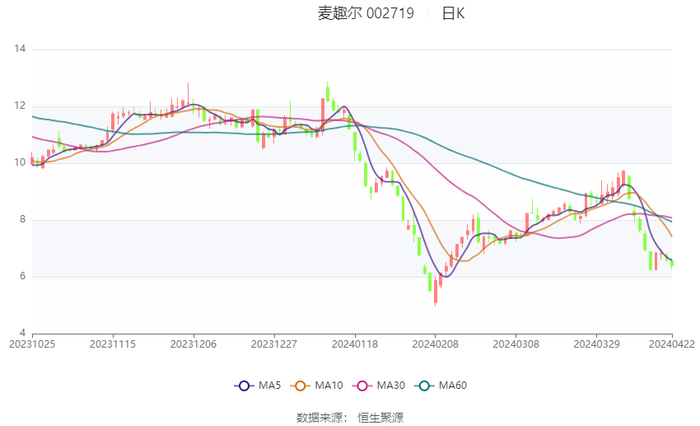
Task: Click the chart title 麦趣尔 002719
Action: pos(361,14)
